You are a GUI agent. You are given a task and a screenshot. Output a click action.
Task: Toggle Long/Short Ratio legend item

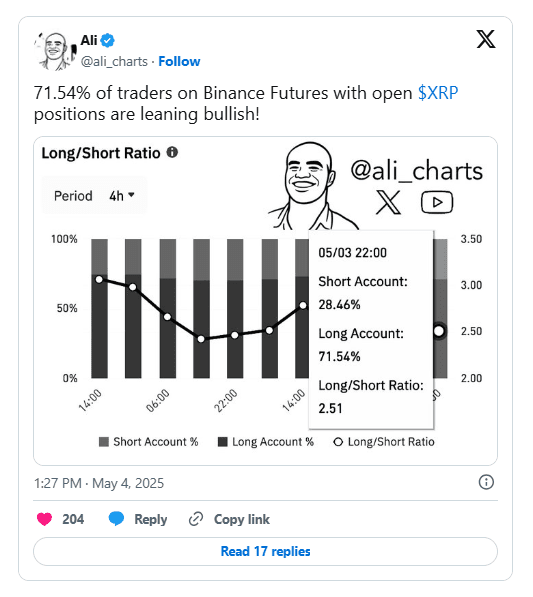click(x=384, y=442)
